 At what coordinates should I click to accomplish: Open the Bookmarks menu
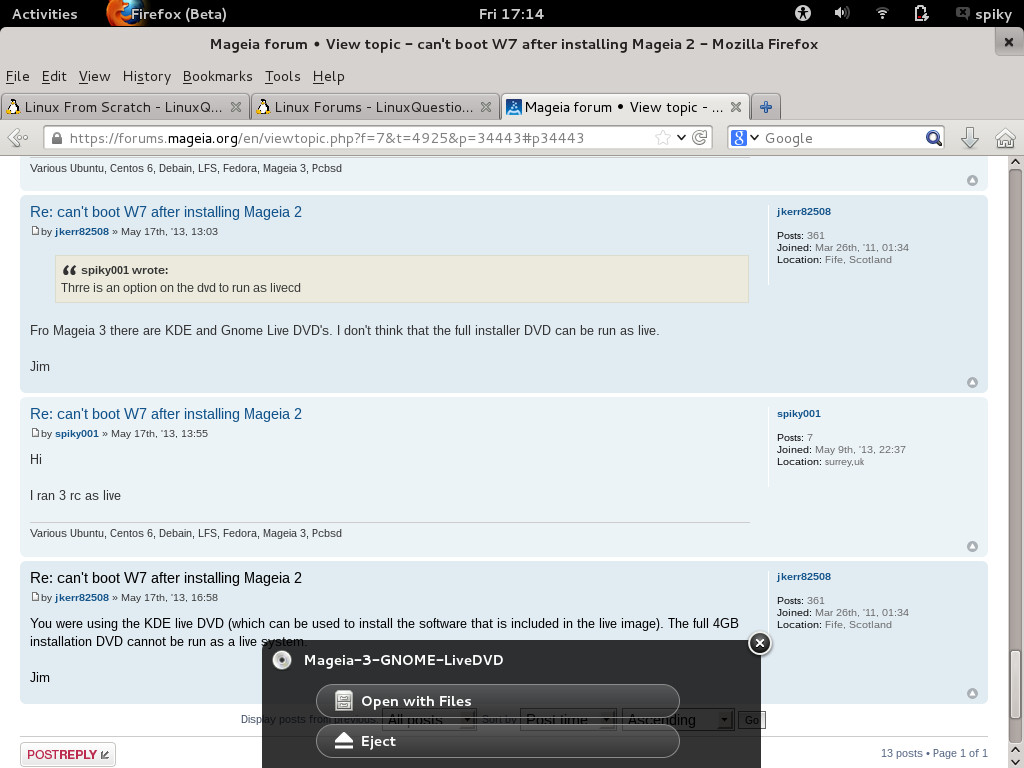(217, 76)
